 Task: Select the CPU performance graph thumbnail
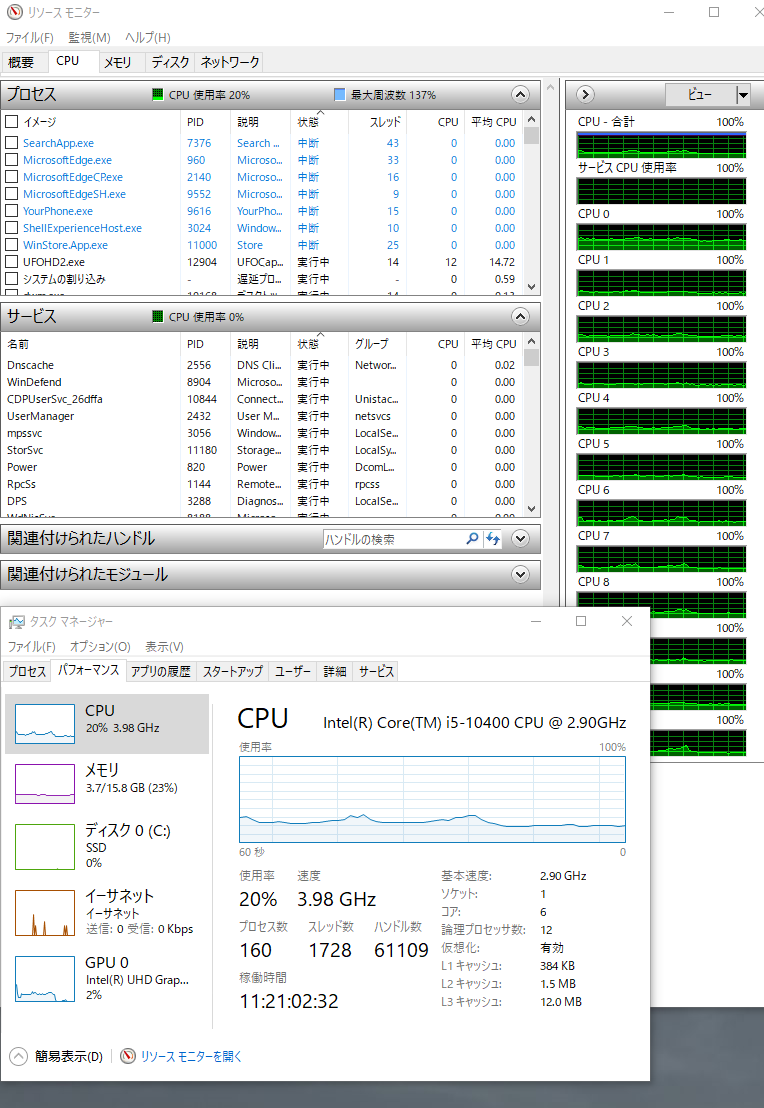[45, 724]
